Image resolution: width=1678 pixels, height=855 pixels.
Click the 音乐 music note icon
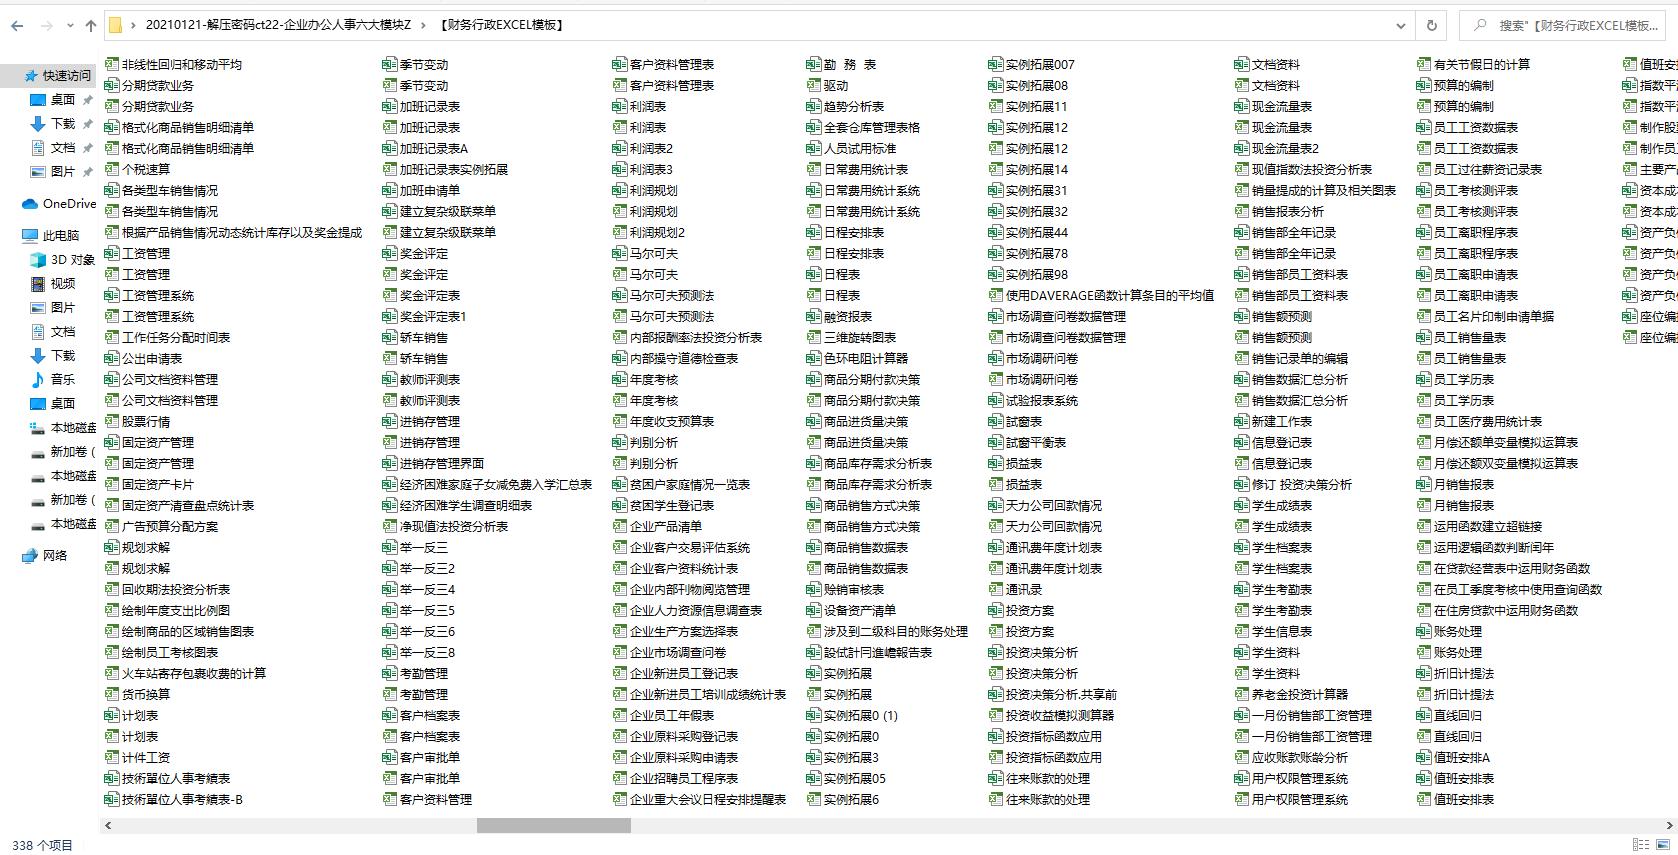click(x=38, y=380)
